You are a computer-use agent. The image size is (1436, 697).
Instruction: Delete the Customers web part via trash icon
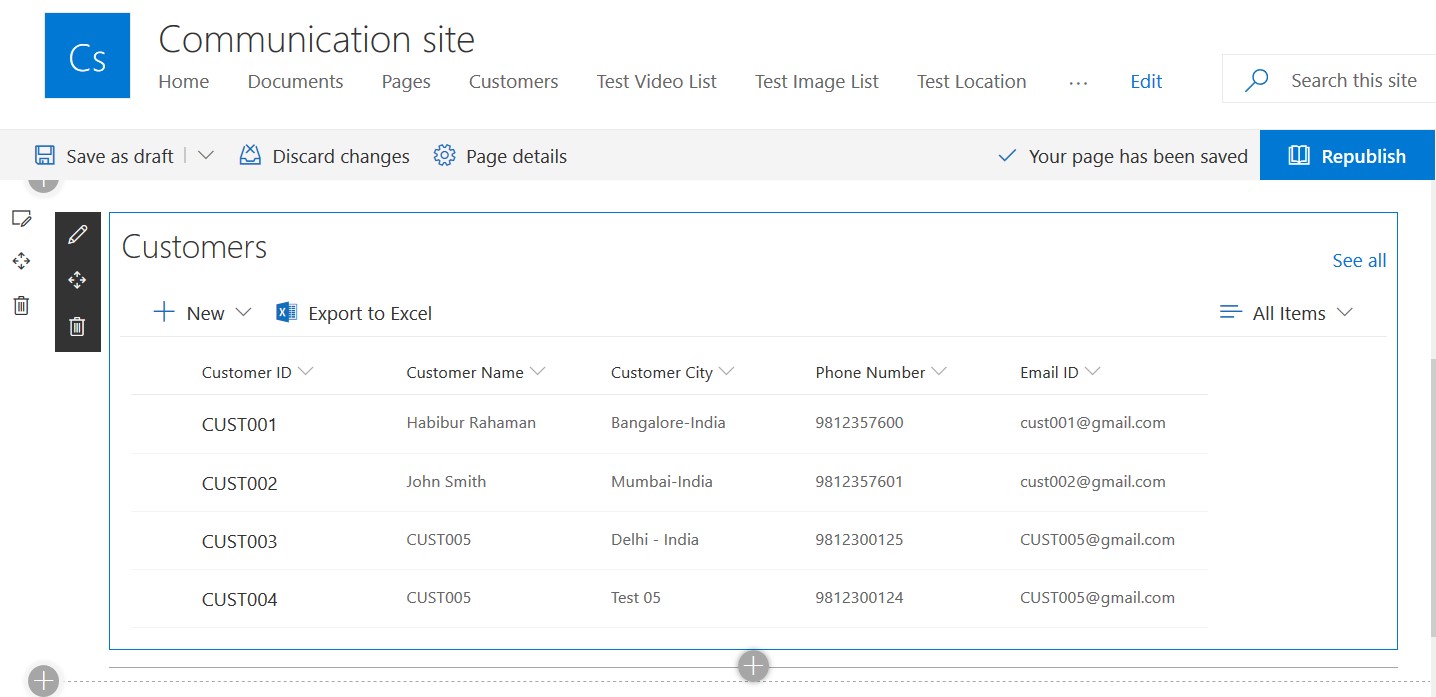tap(77, 326)
